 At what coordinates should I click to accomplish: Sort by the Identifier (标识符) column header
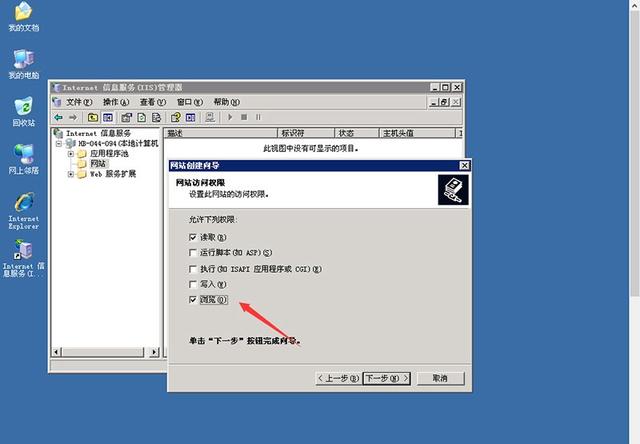click(306, 133)
